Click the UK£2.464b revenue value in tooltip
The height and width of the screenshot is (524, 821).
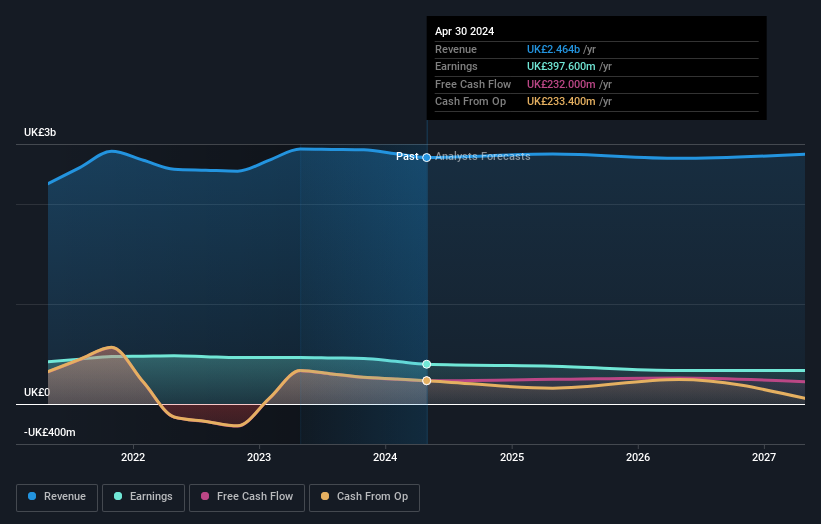[553, 49]
